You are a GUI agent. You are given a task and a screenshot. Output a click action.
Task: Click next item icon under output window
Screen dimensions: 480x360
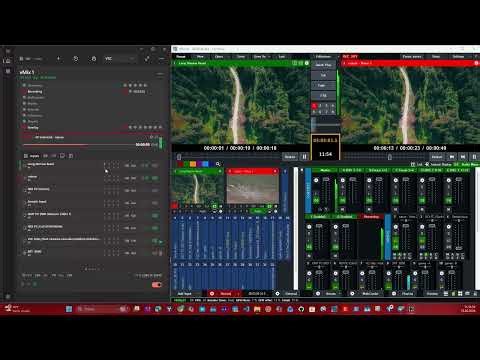coord(463,157)
